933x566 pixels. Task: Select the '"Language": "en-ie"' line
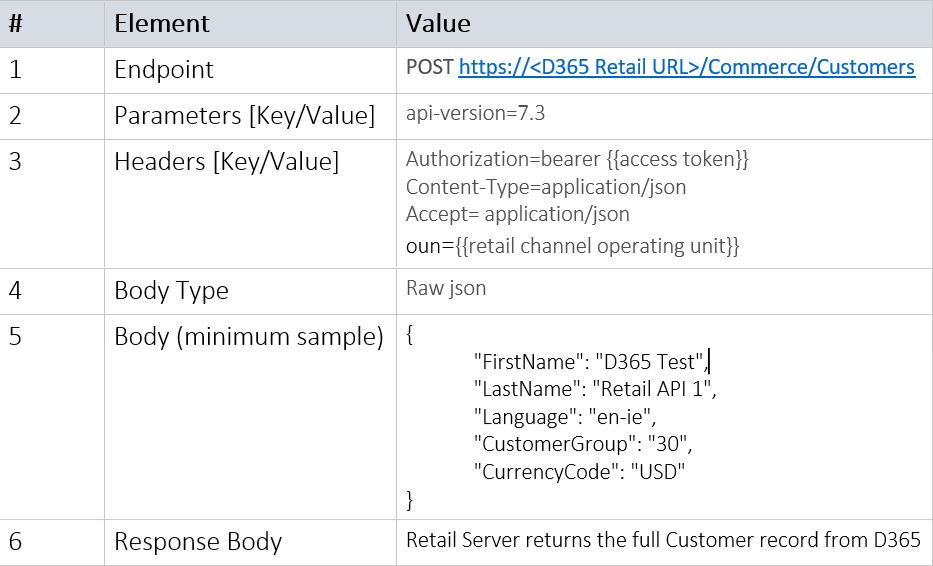(x=565, y=417)
